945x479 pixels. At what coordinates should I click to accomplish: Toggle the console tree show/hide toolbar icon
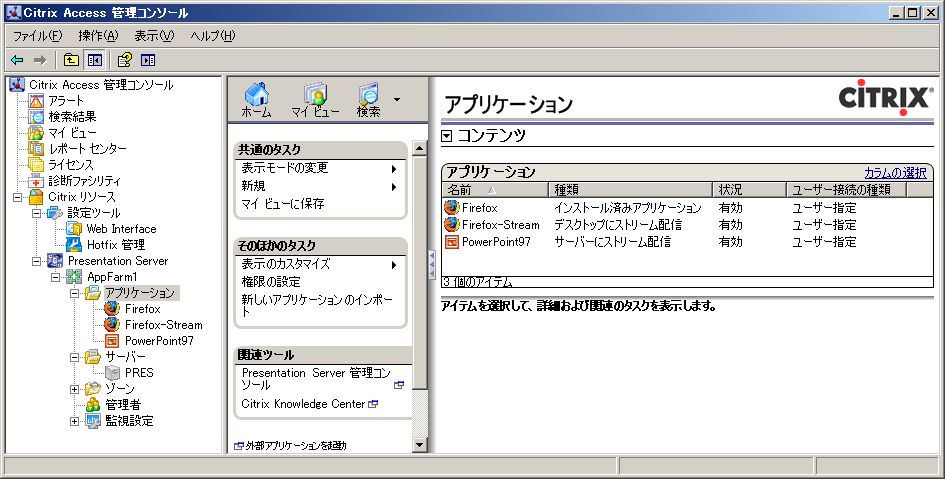coord(95,60)
